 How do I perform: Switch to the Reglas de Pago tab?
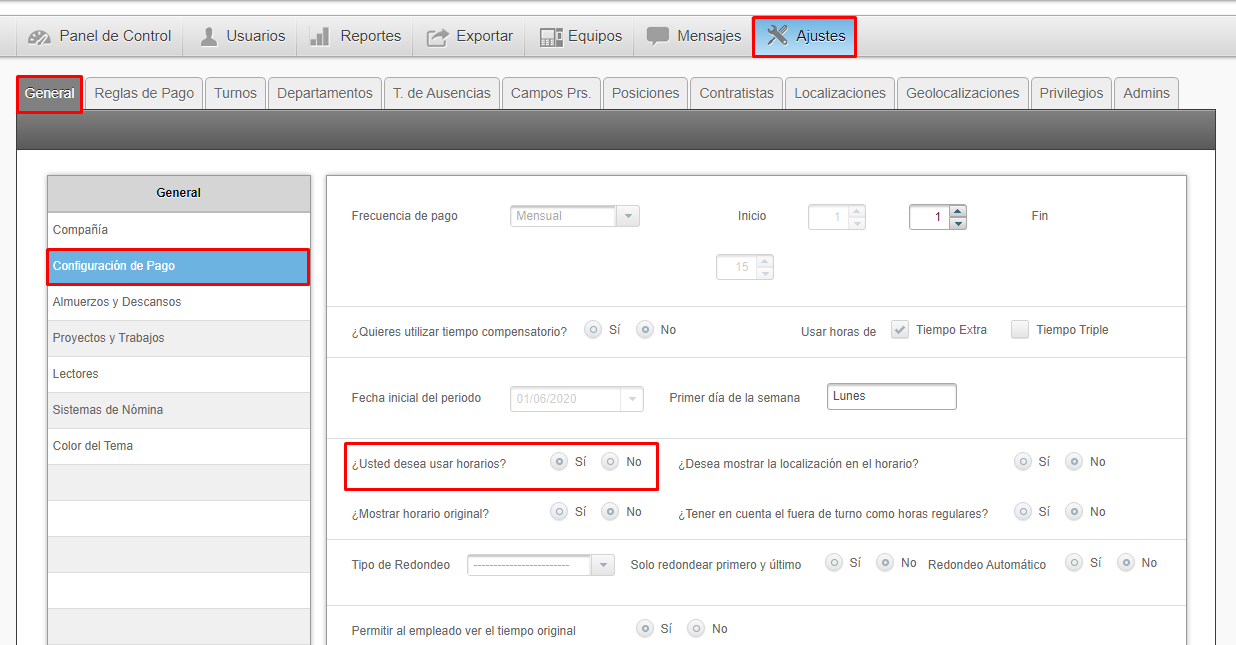[x=144, y=93]
